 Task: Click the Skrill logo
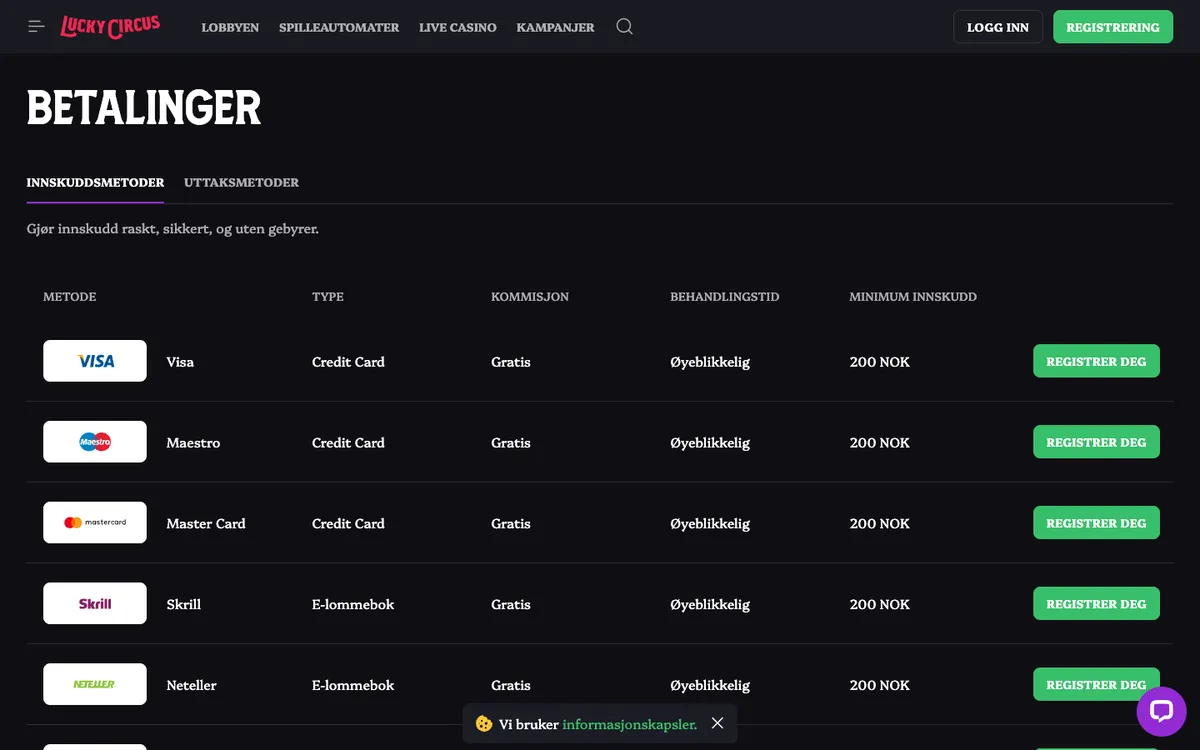tap(95, 604)
